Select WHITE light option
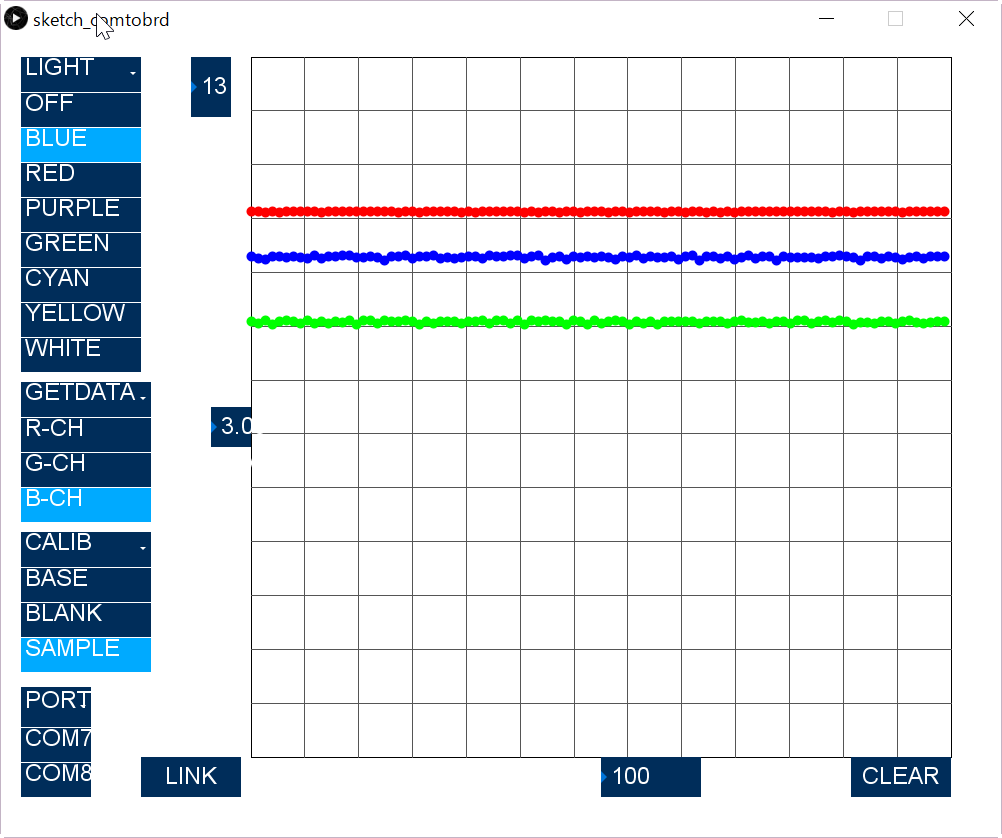1002x838 pixels. click(x=81, y=355)
